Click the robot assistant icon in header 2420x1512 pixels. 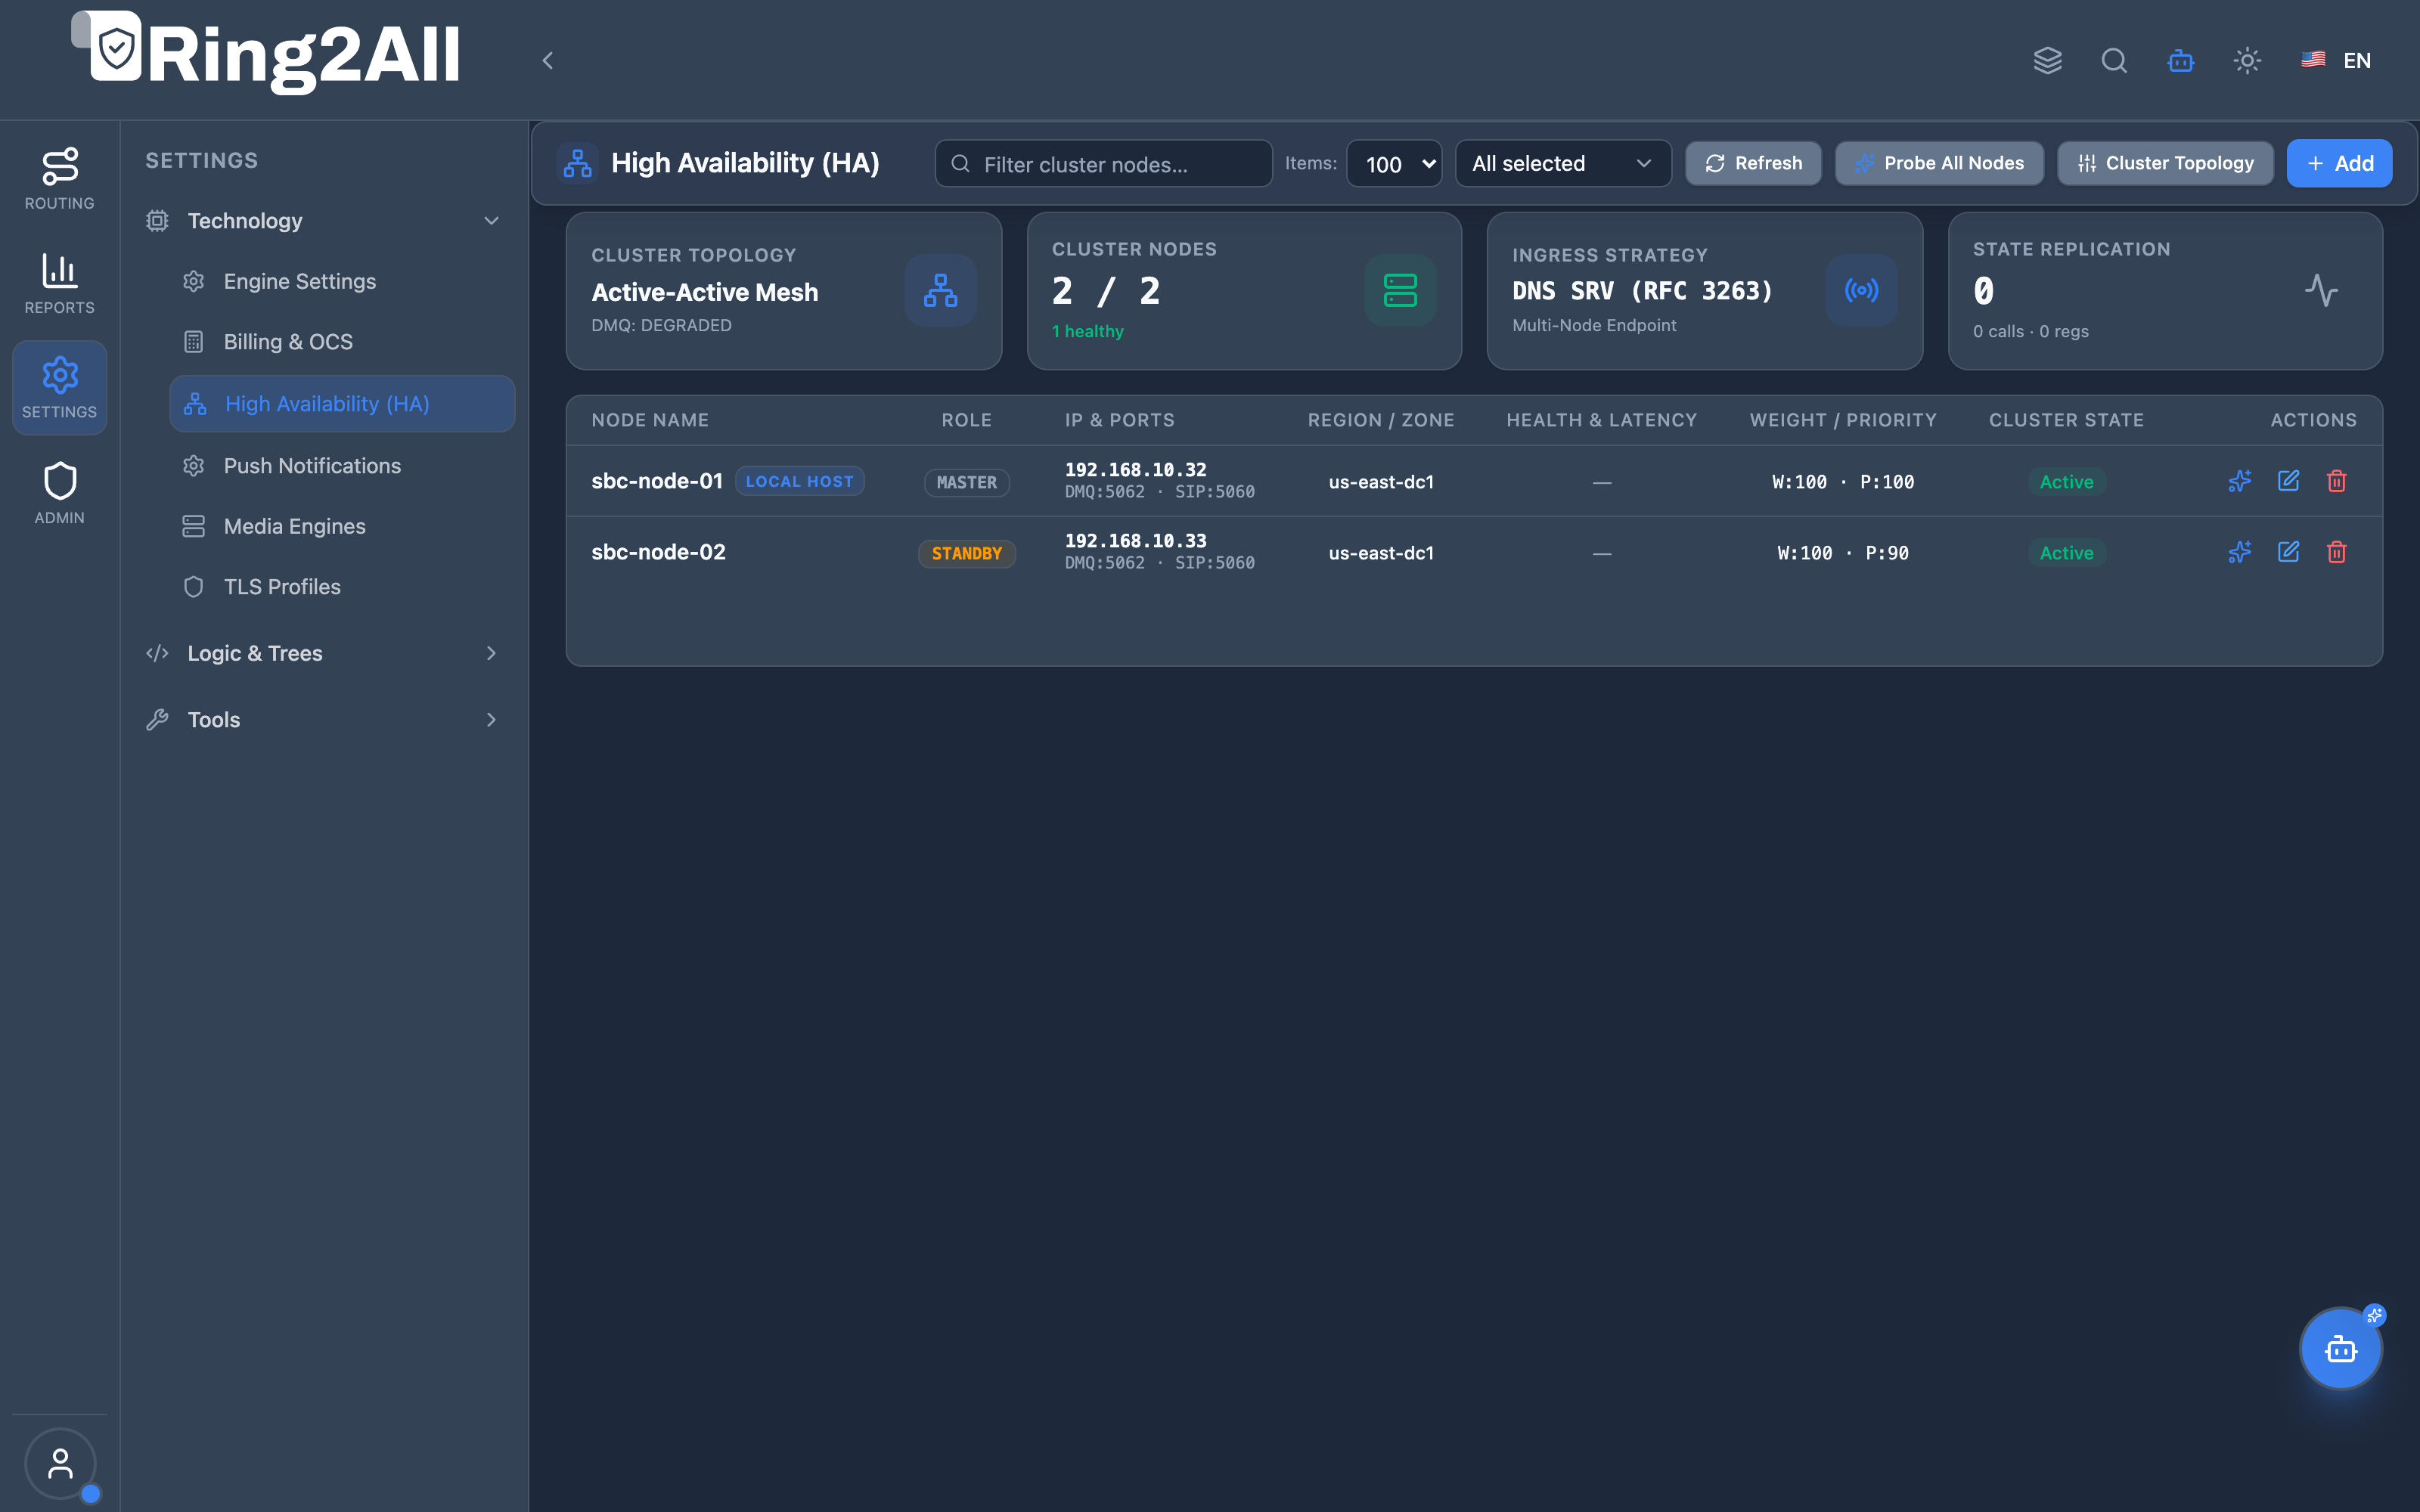tap(2181, 61)
